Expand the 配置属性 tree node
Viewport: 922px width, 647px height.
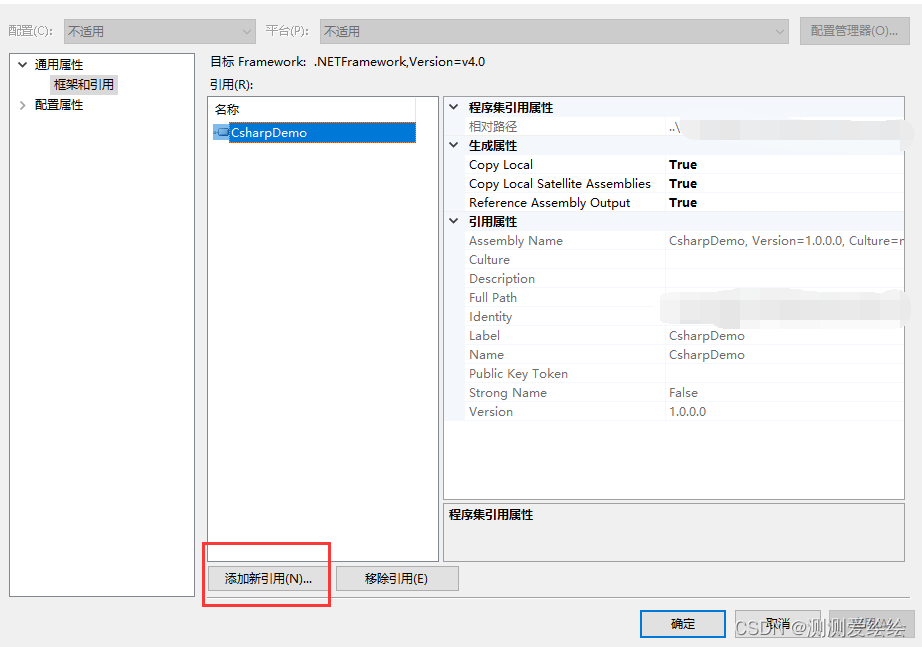(x=22, y=104)
